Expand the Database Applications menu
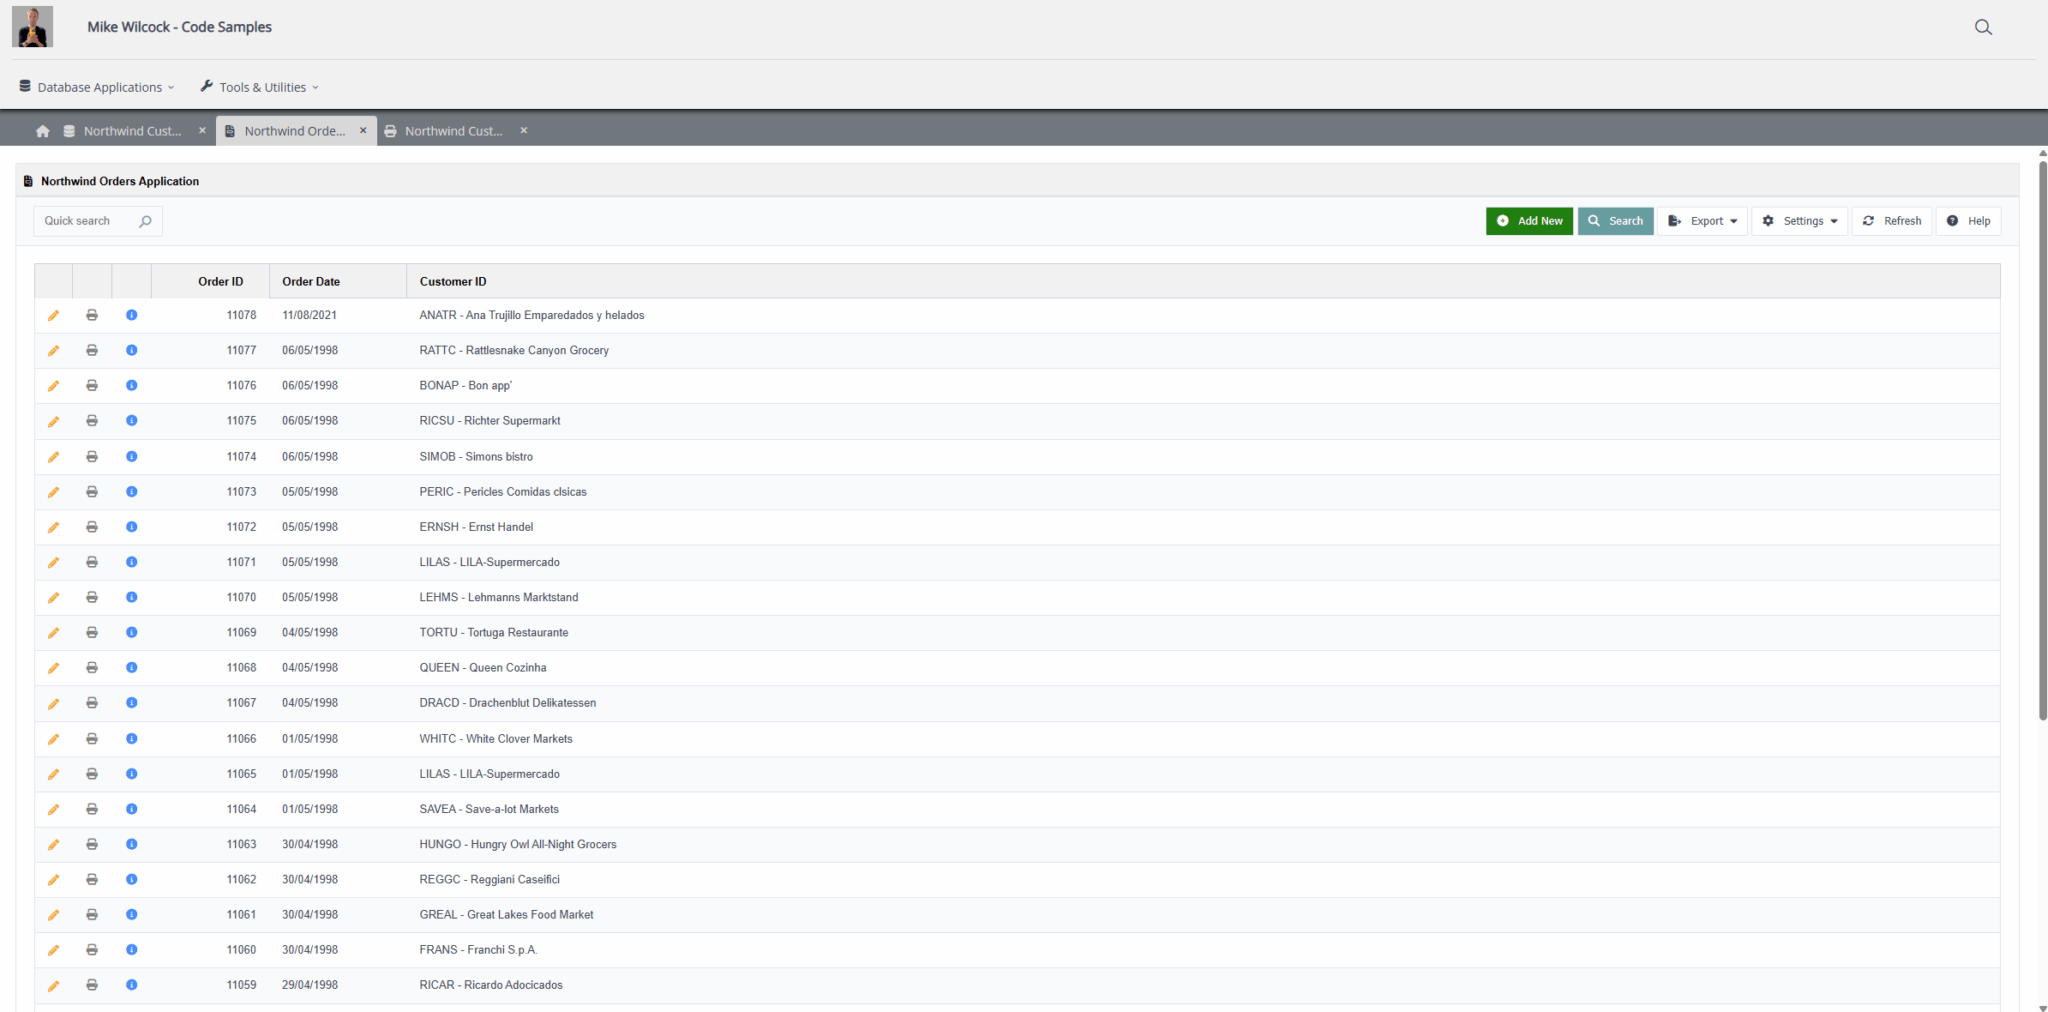The height and width of the screenshot is (1012, 2048). (x=97, y=87)
